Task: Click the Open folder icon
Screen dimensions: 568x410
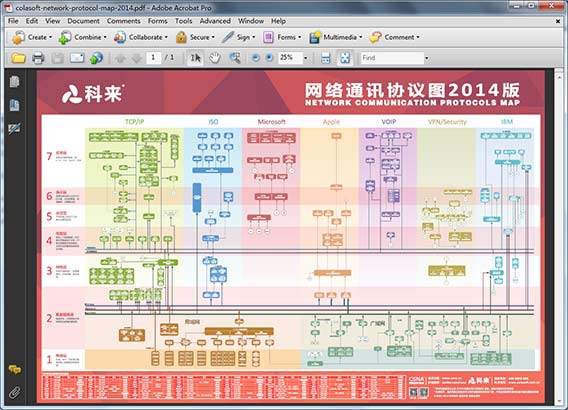Action: tap(18, 58)
